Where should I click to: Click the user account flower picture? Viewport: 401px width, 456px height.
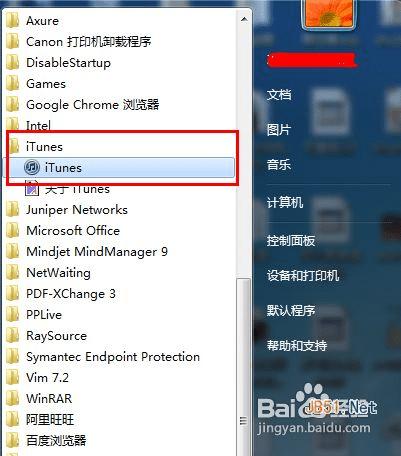point(328,13)
